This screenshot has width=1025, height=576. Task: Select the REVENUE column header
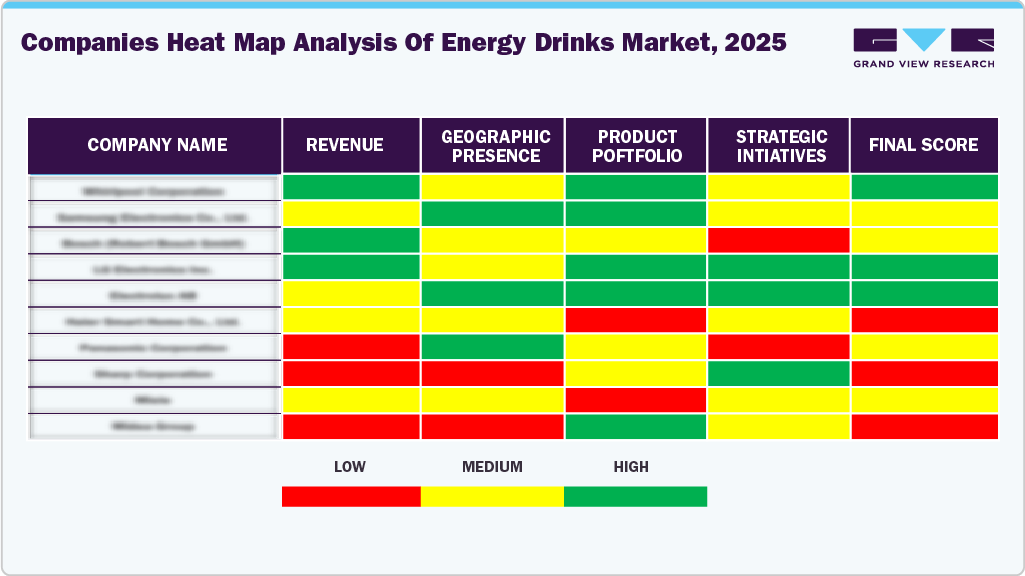click(x=351, y=145)
